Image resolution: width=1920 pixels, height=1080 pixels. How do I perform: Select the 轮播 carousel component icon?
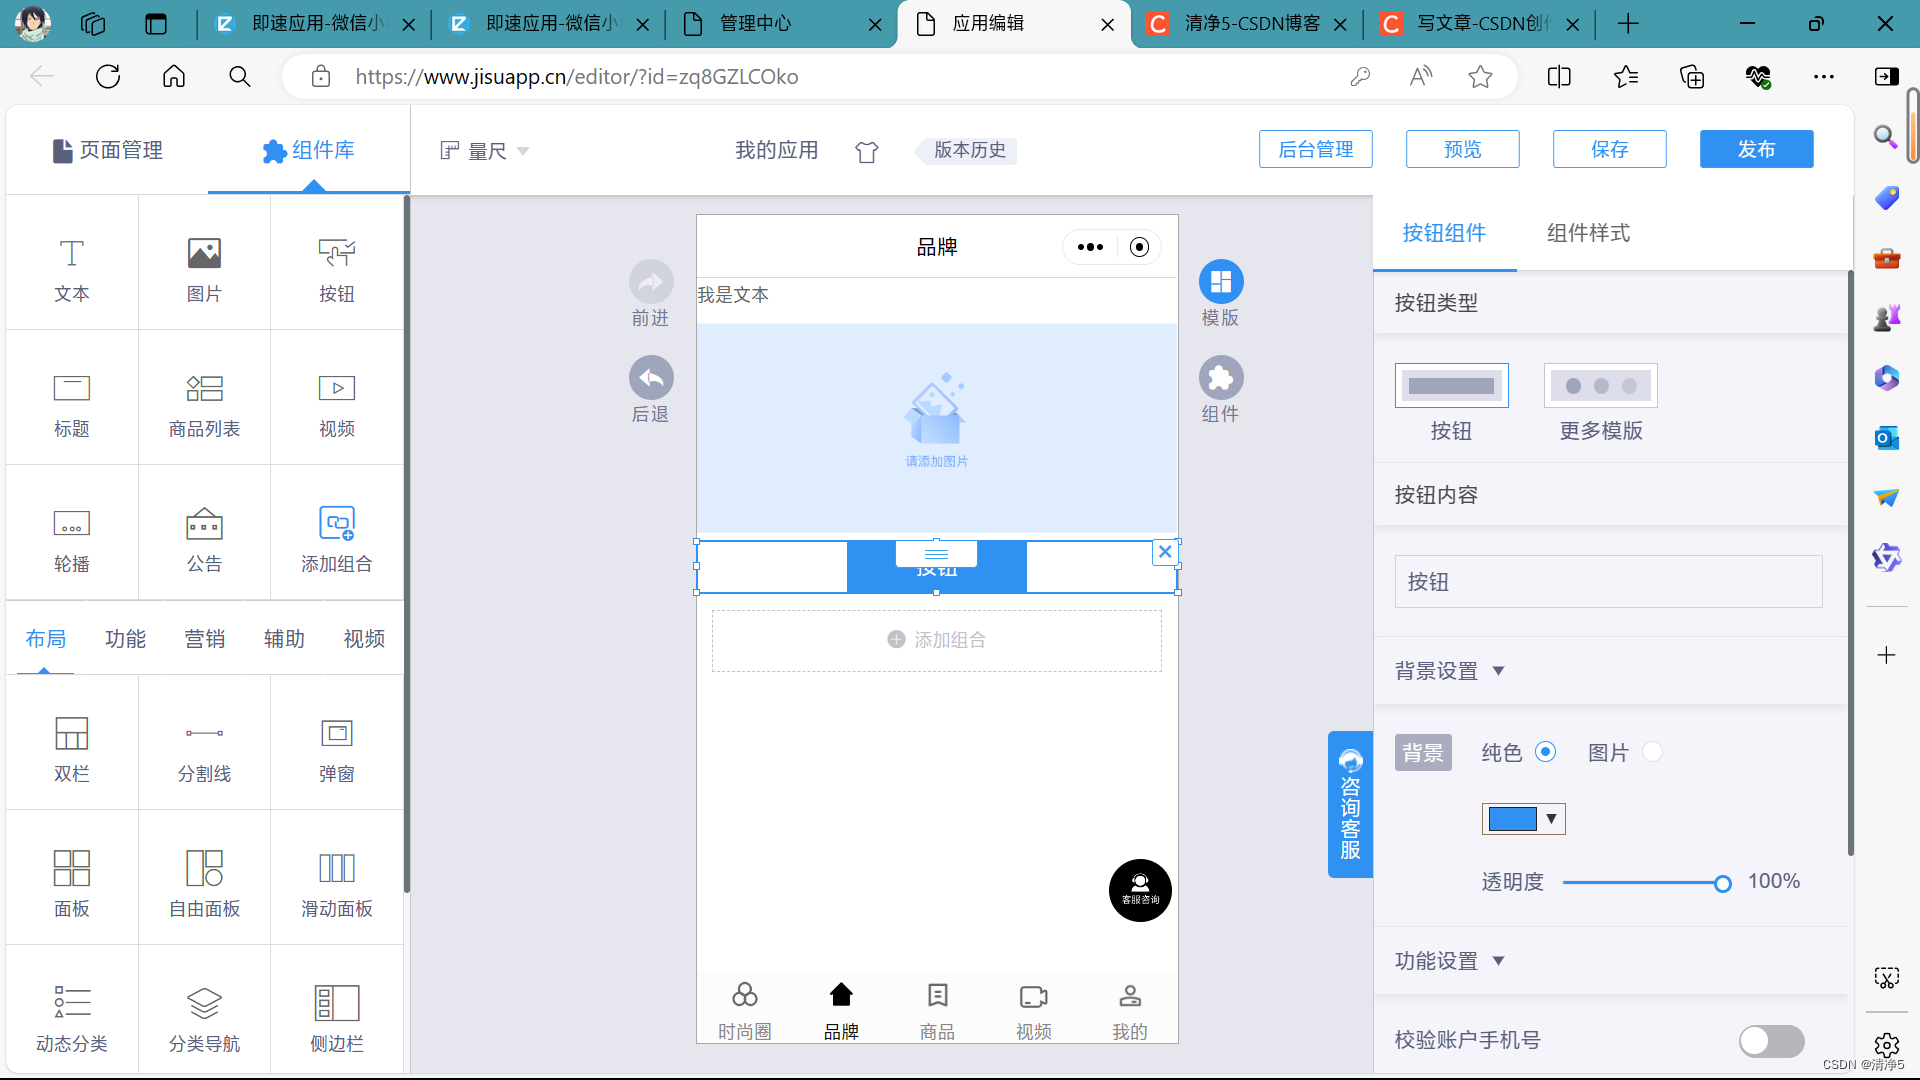pyautogui.click(x=71, y=524)
